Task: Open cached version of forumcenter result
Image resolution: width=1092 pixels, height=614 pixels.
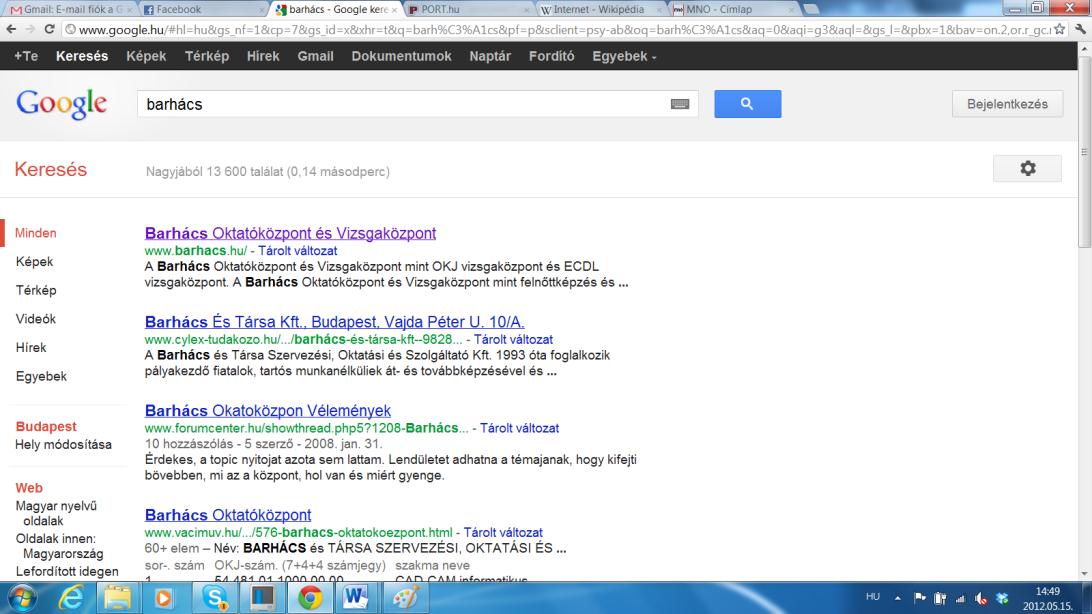Action: tap(520, 428)
